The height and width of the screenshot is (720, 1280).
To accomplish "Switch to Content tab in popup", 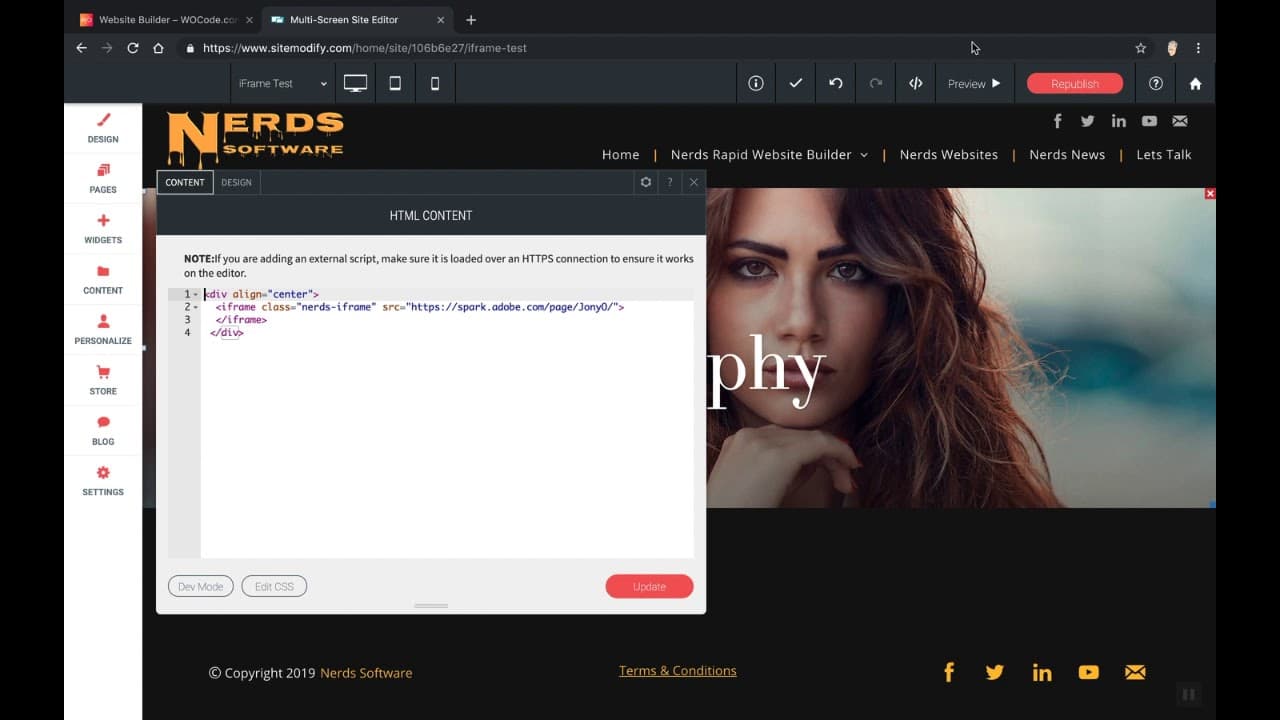I will coord(185,182).
